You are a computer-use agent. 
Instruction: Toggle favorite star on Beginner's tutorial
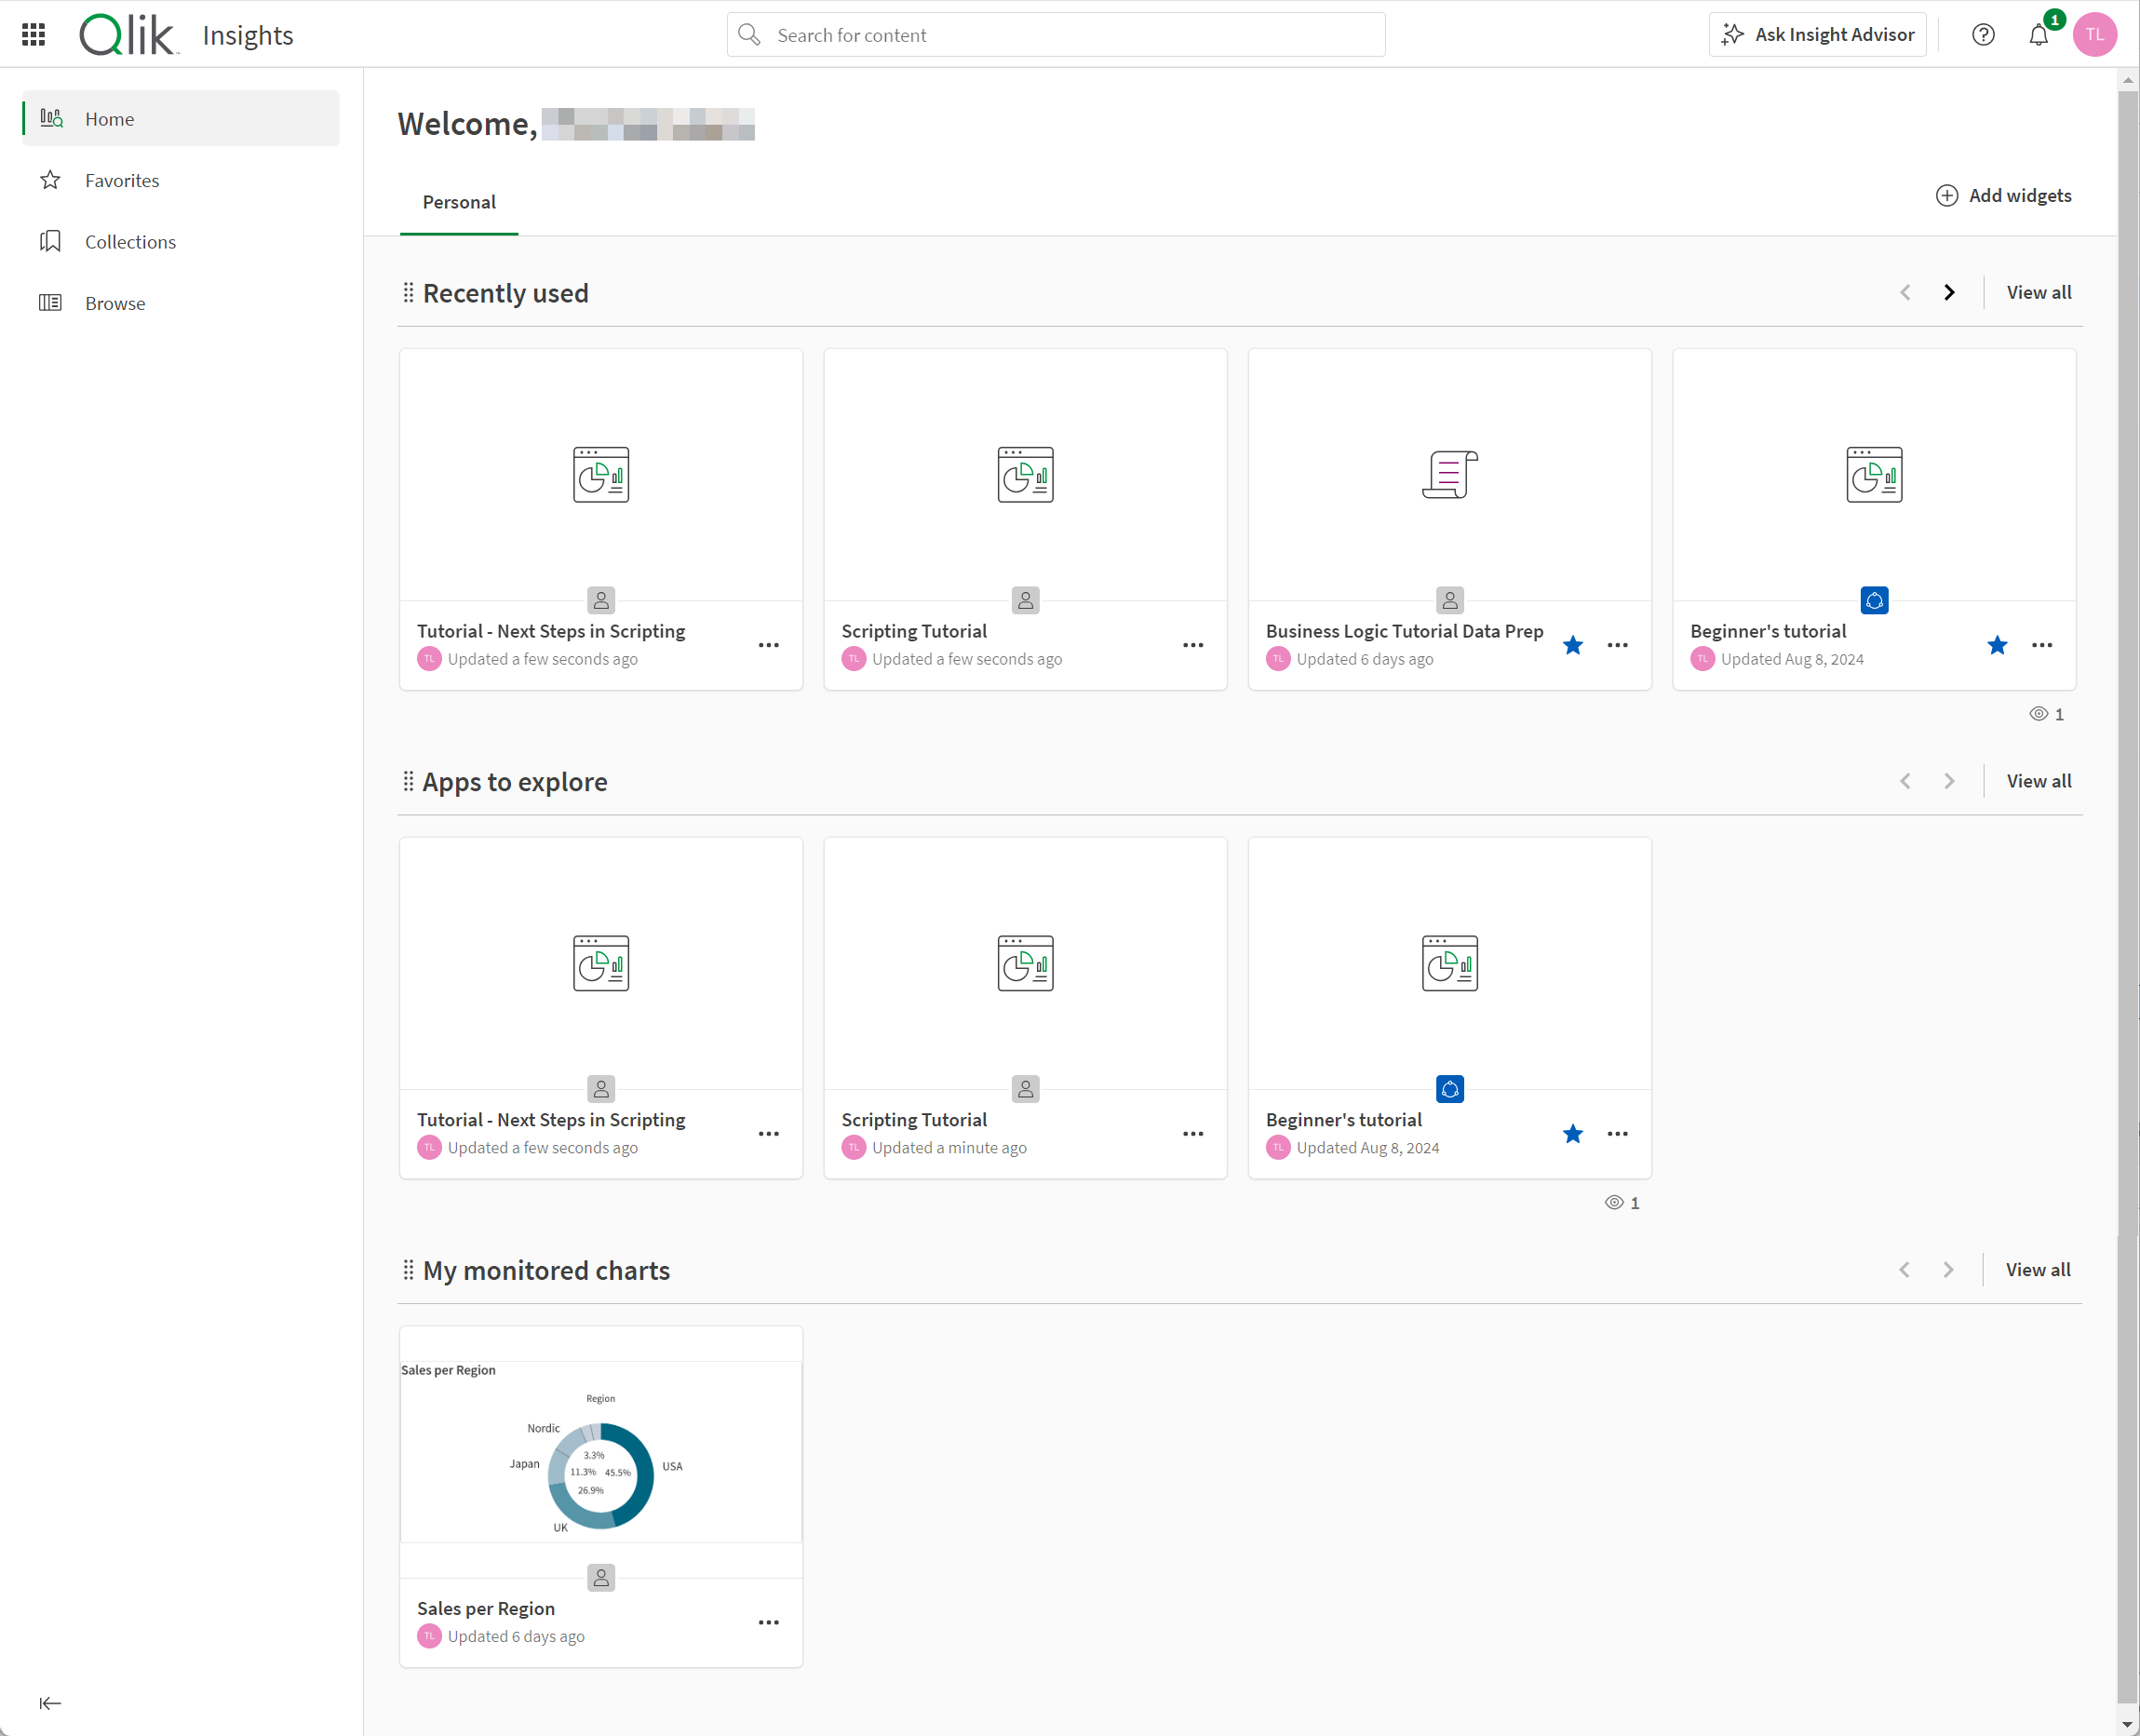point(1999,645)
